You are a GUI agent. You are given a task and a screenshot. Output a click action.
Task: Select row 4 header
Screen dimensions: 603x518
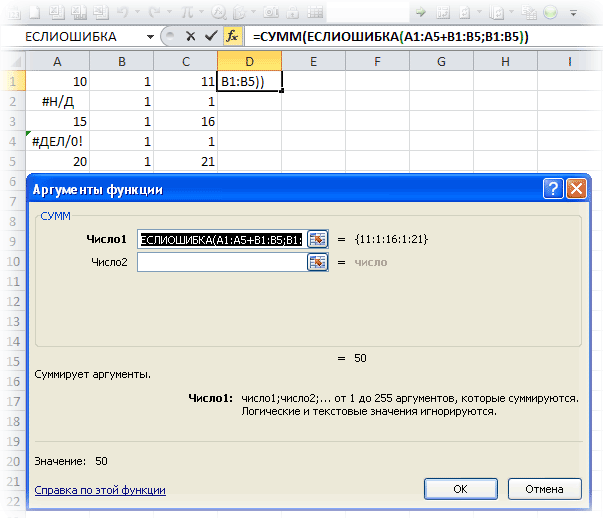click(x=13, y=141)
